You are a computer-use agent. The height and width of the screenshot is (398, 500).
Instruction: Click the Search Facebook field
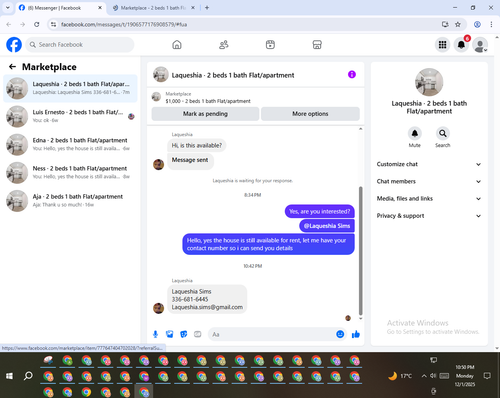80,45
